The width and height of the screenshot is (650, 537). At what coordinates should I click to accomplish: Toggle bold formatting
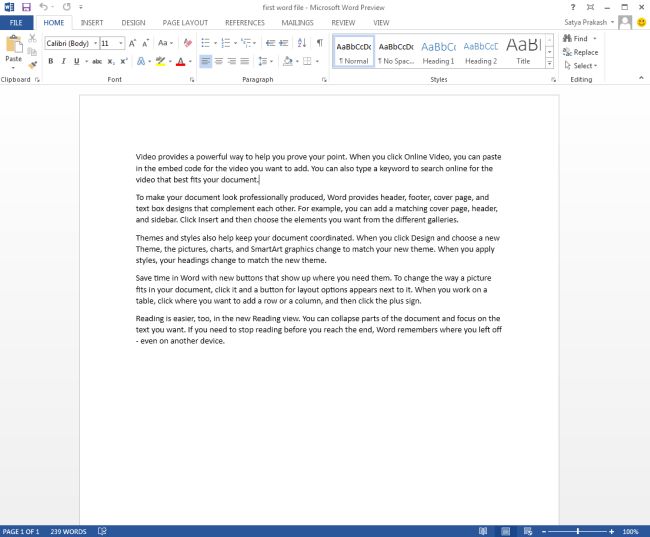51,61
